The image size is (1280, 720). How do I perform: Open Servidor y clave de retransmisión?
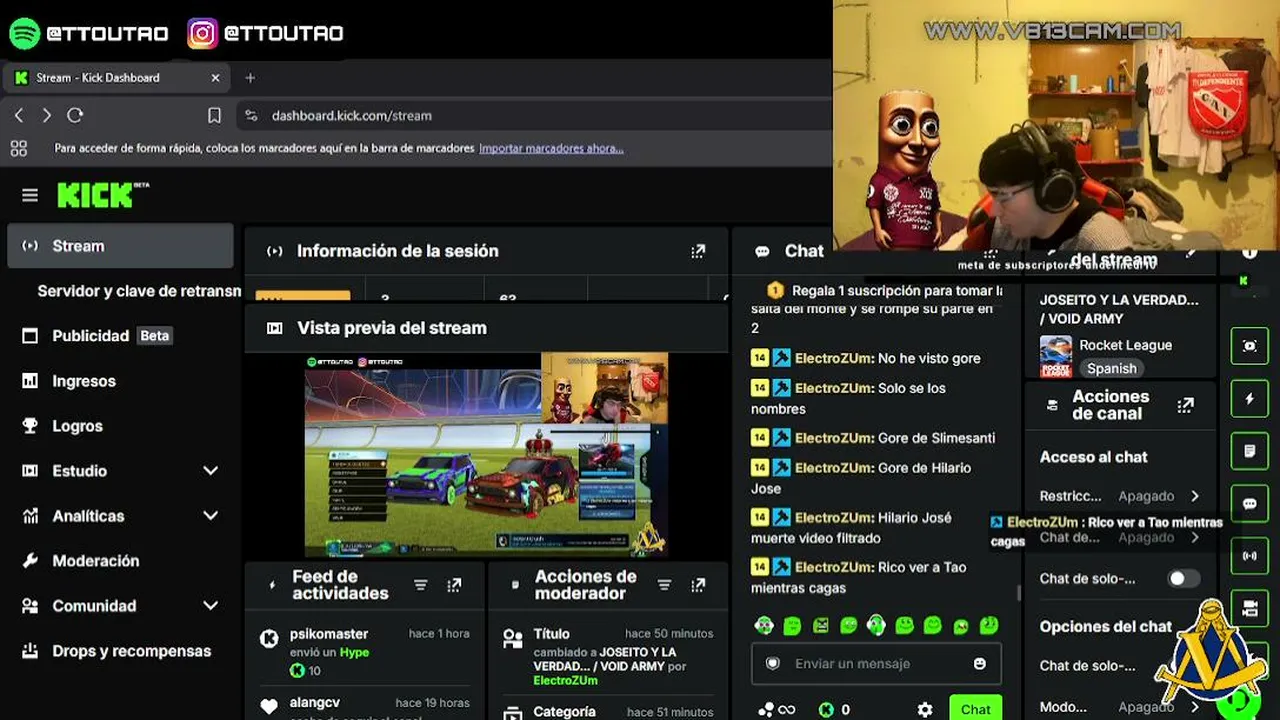coord(139,291)
